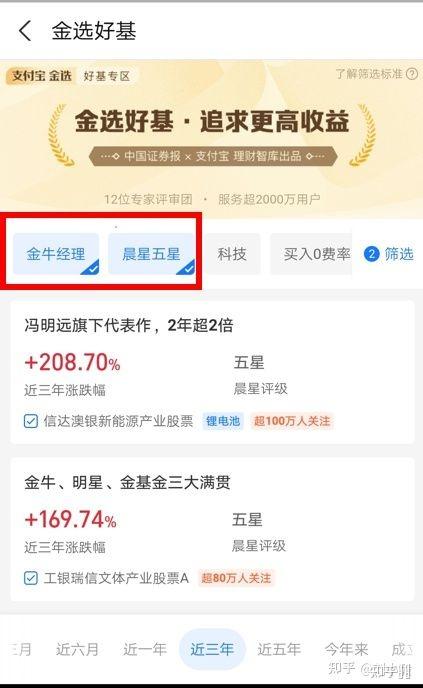The width and height of the screenshot is (423, 688).
Task: Open fund card with +208.70% return
Action: 212,373
